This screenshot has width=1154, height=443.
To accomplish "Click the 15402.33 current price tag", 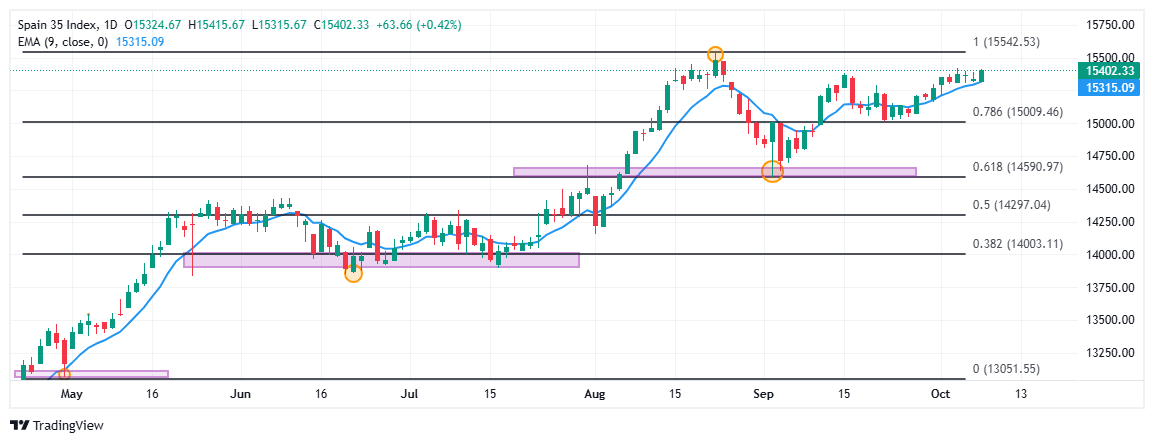I will tap(1109, 71).
